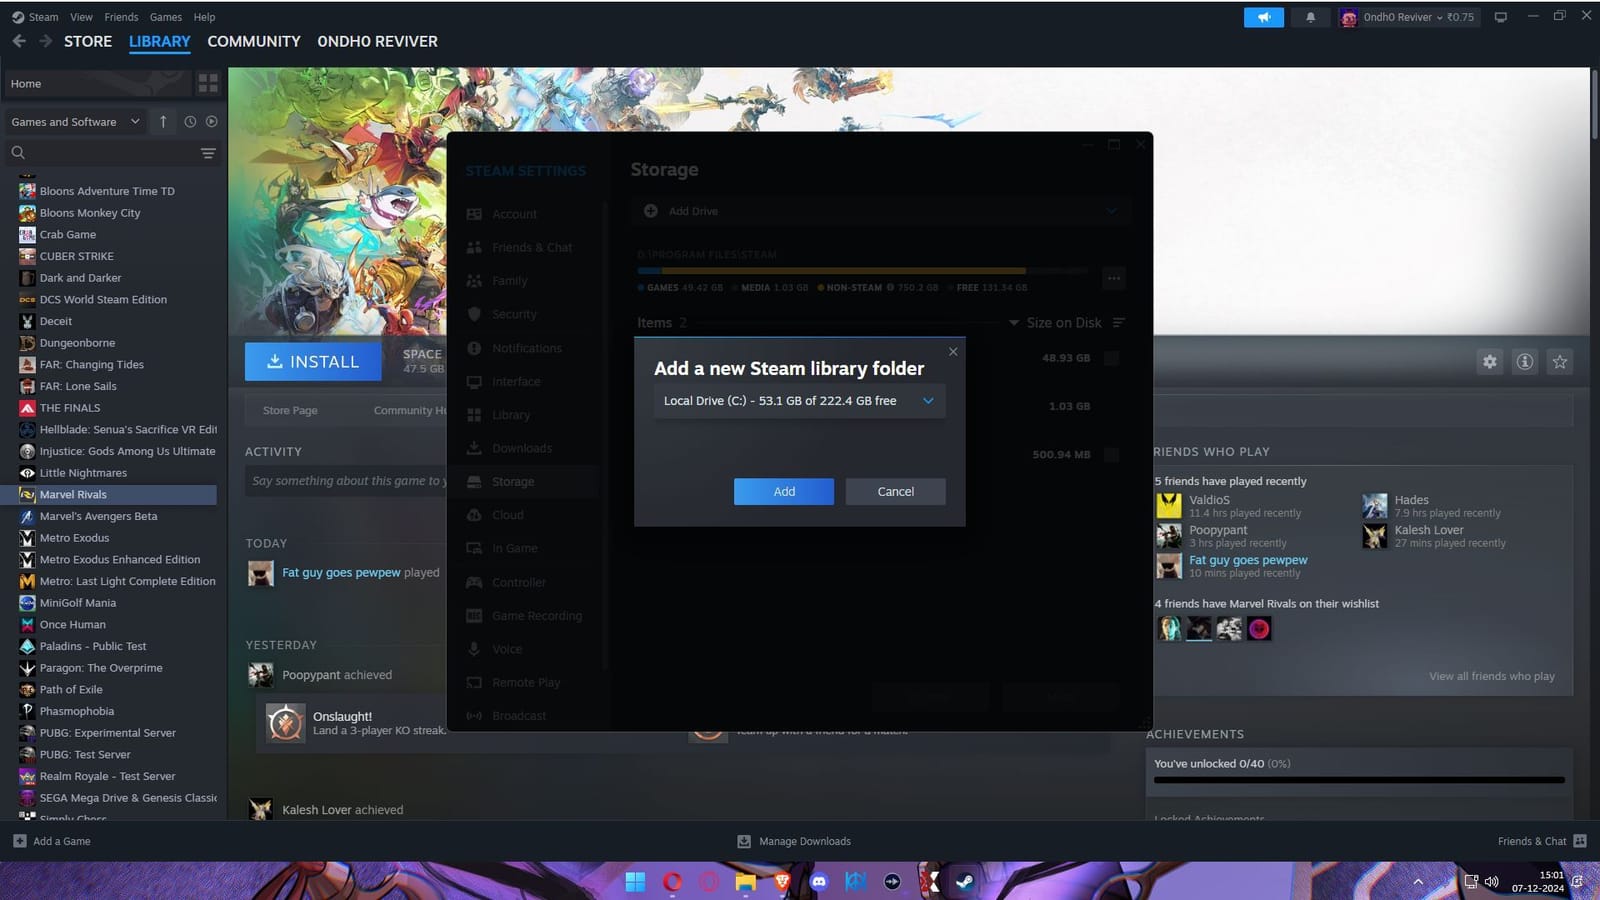
Task: Click the View all friends who play link
Action: tap(1491, 675)
